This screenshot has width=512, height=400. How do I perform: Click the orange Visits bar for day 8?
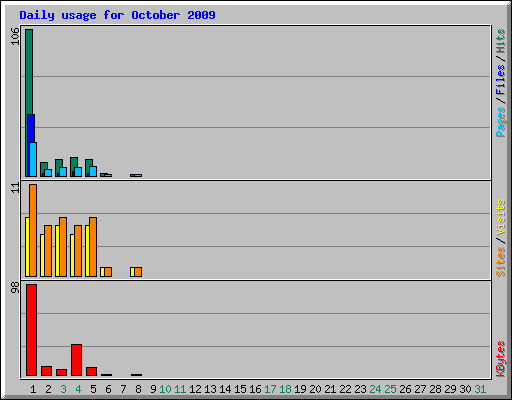[x=138, y=272]
